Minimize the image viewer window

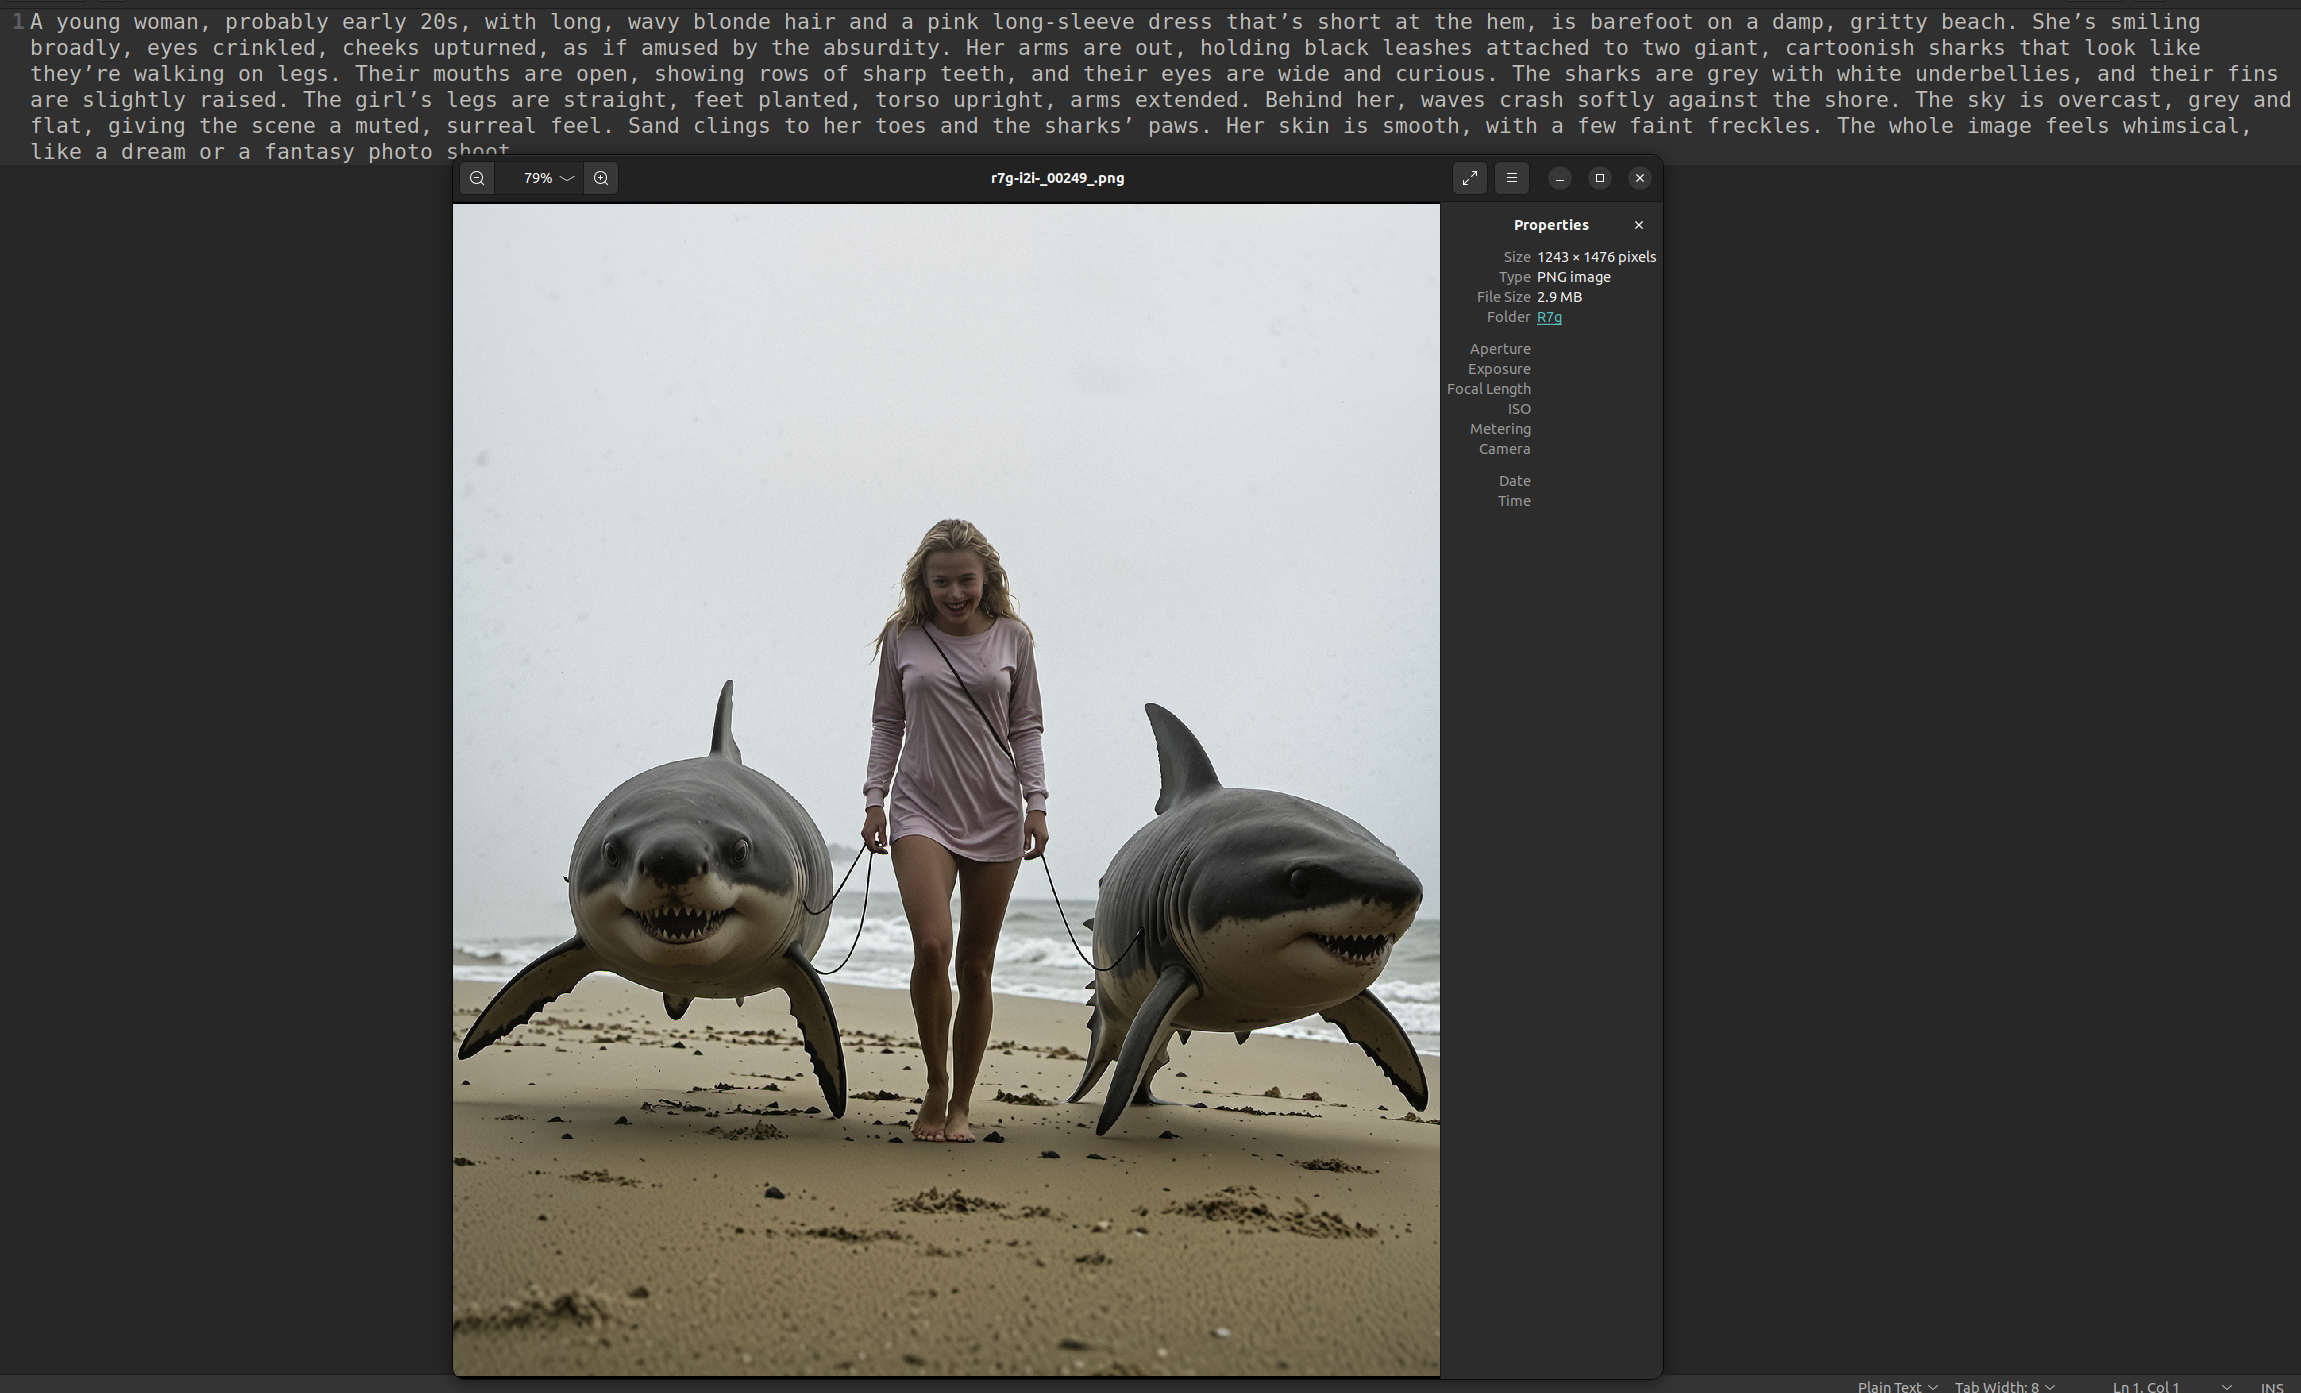1559,178
